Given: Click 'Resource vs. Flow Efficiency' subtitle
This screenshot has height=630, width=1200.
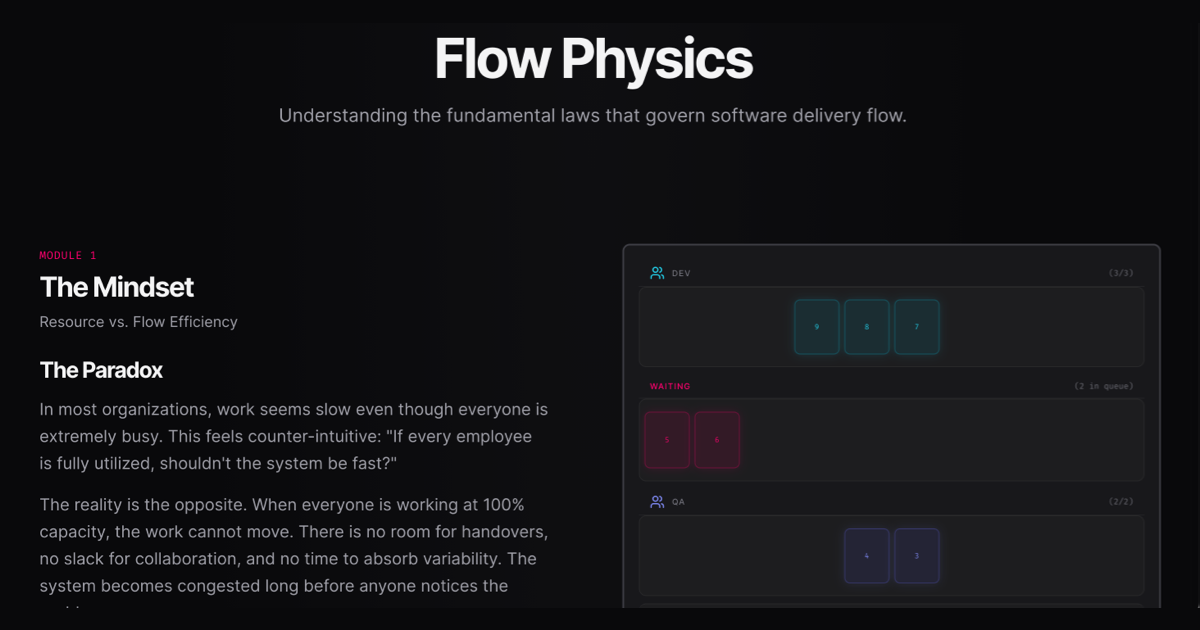Looking at the screenshot, I should coord(138,322).
